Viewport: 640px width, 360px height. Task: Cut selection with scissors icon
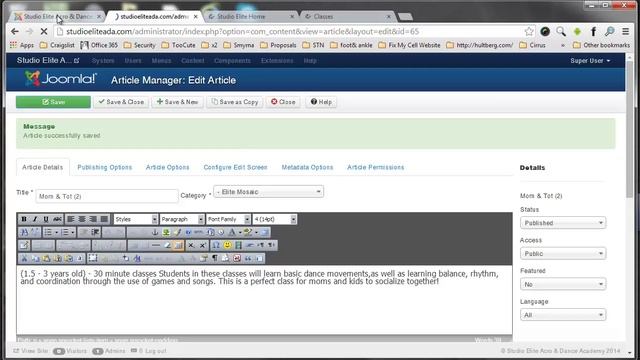point(24,258)
